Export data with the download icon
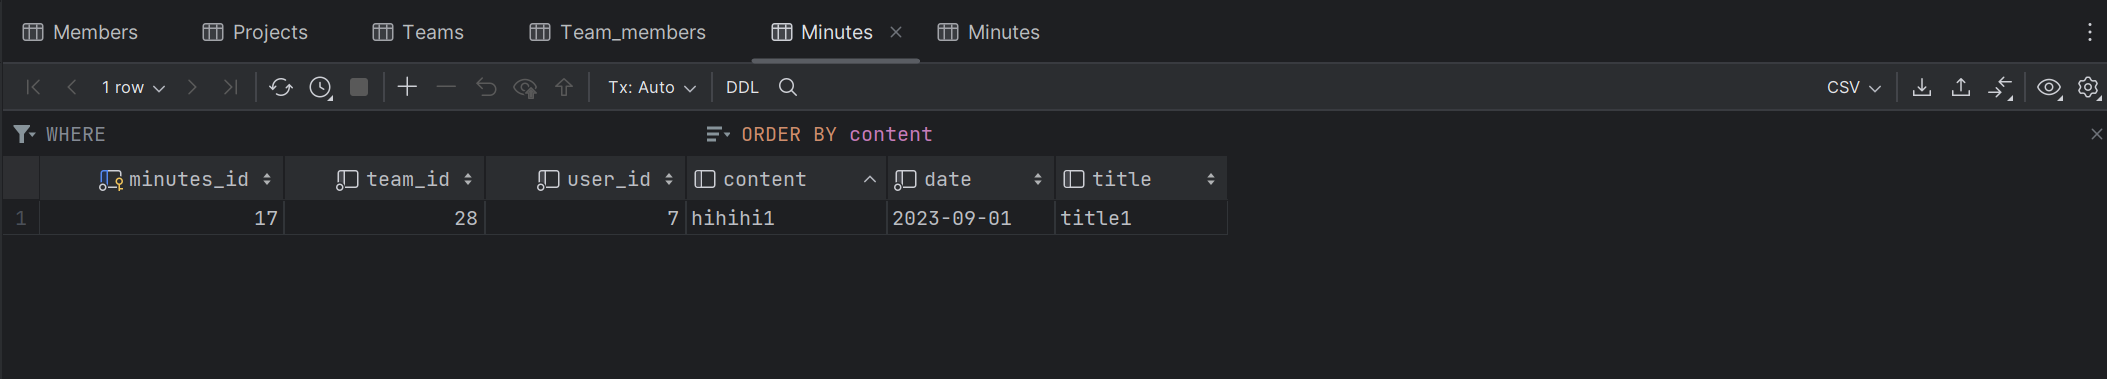Viewport: 2107px width, 379px height. [1922, 87]
